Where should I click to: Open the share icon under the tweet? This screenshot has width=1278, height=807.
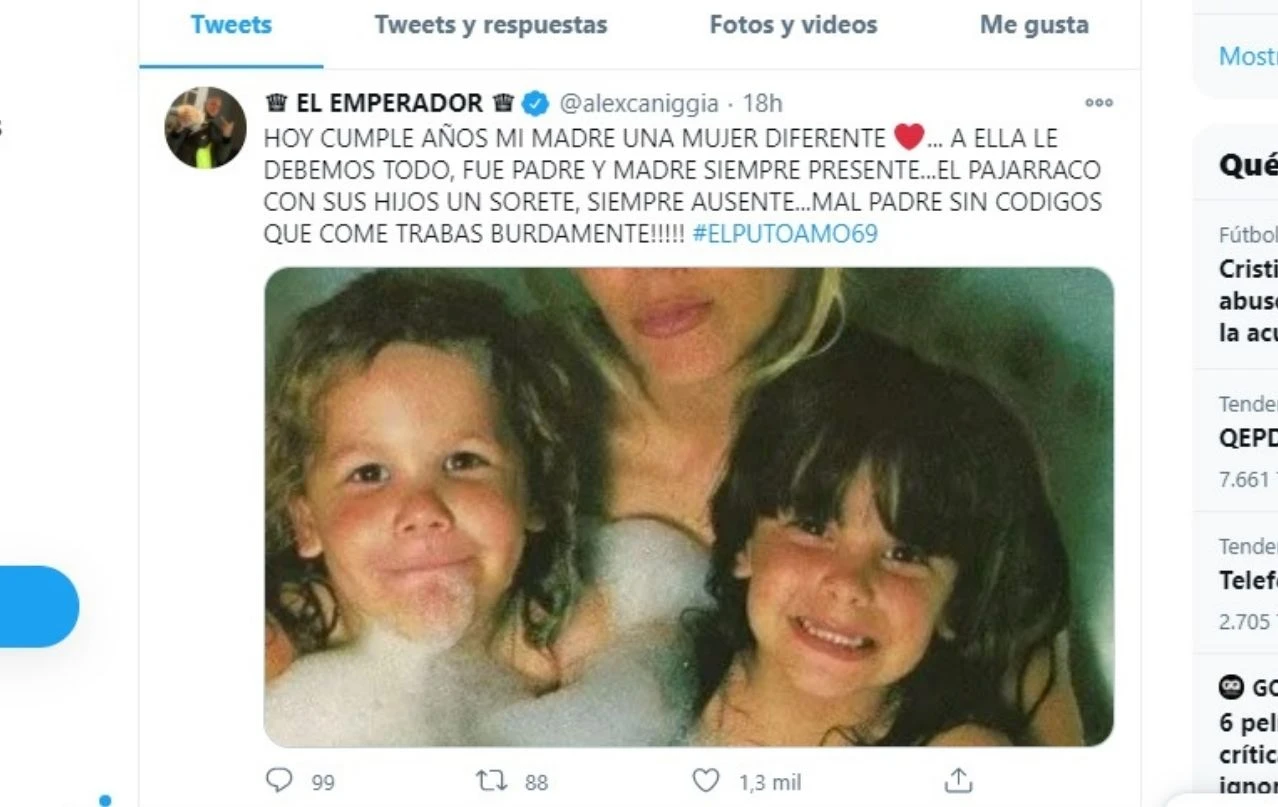(x=958, y=780)
